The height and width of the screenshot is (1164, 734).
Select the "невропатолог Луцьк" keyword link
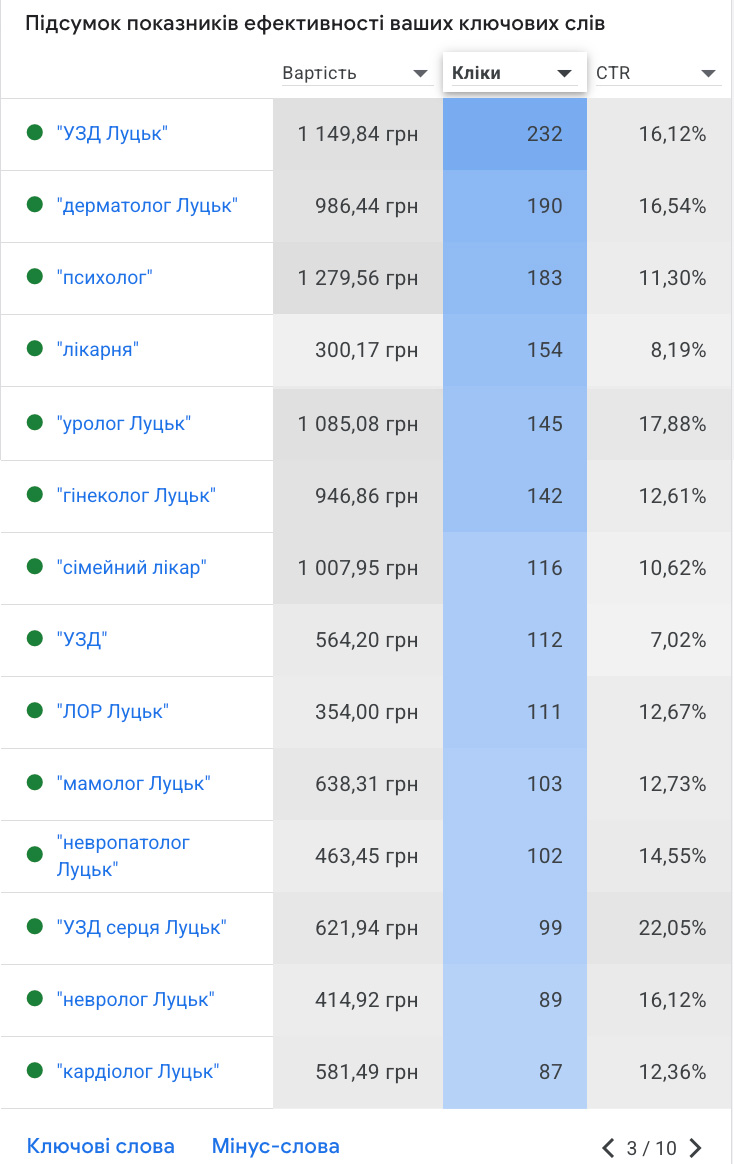(123, 855)
